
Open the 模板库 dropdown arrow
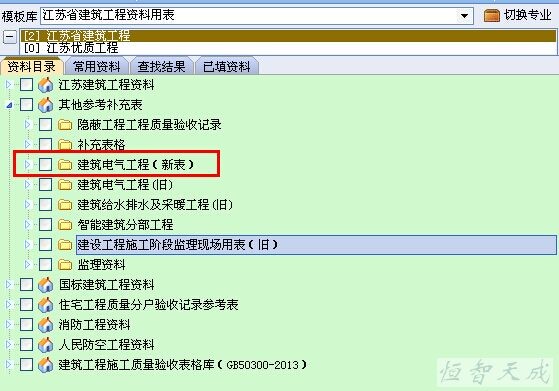464,16
